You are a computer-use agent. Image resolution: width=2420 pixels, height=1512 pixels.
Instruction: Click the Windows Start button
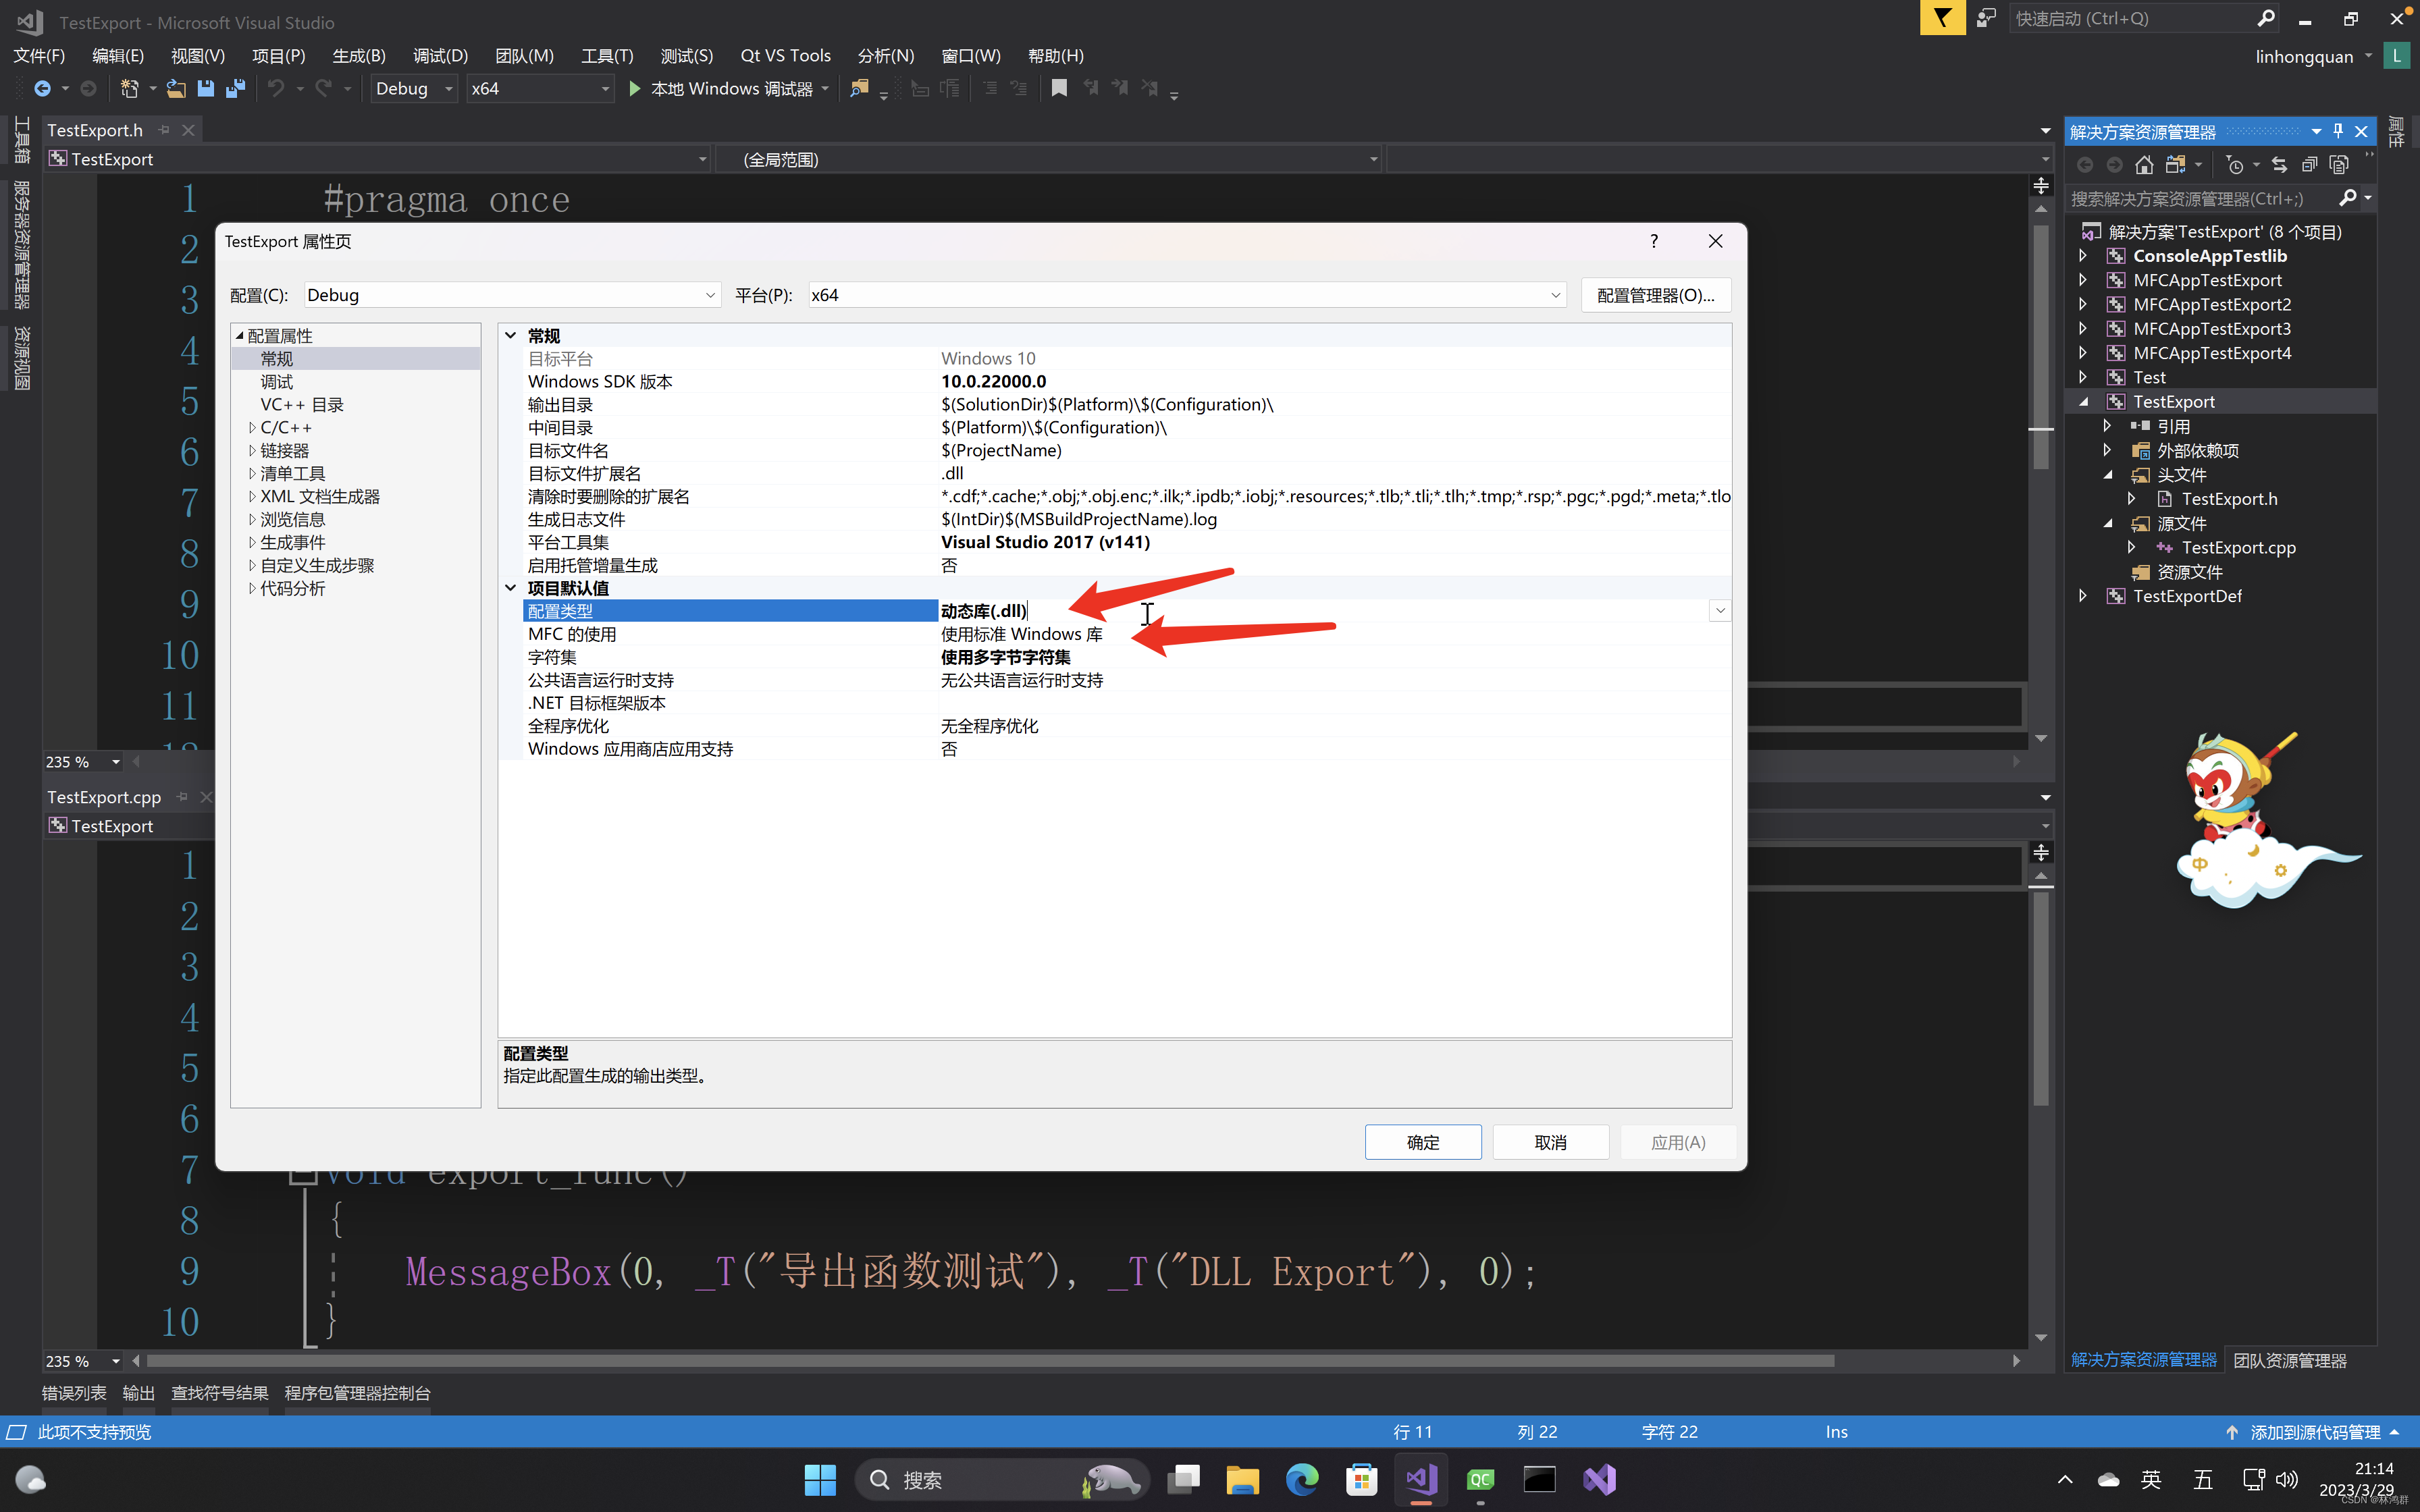[820, 1479]
